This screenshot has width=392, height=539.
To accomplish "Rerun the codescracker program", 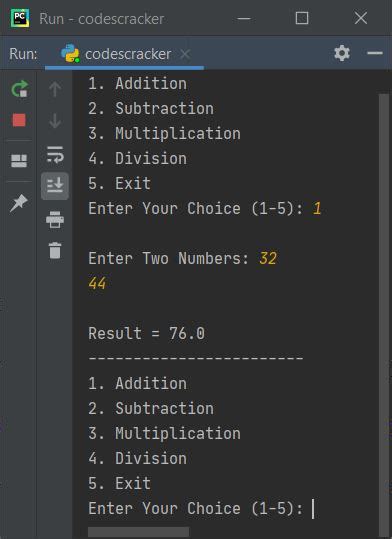I will (x=19, y=89).
